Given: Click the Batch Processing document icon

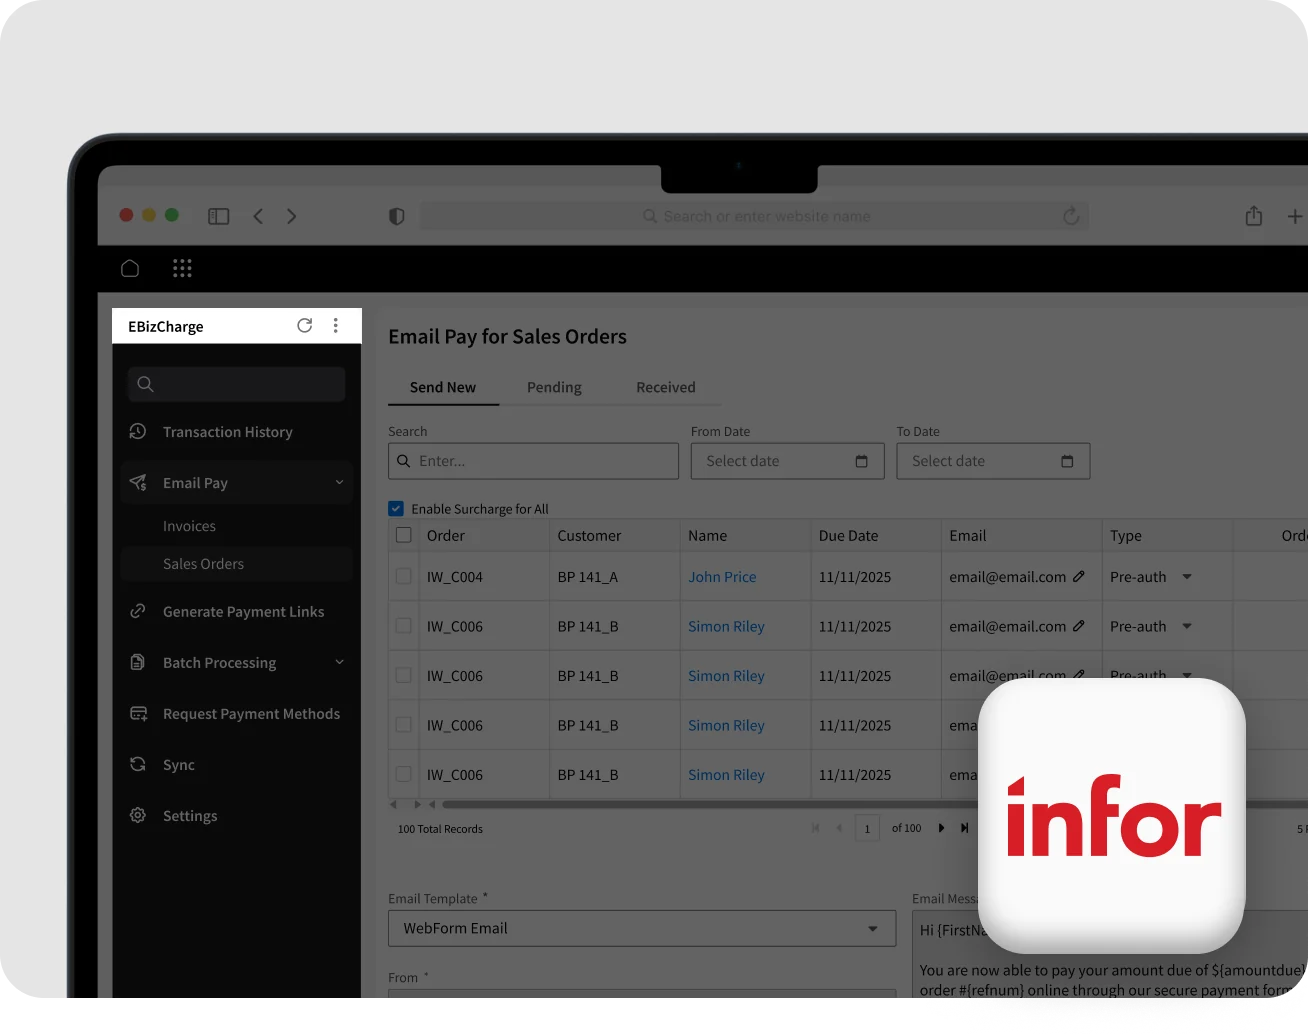Looking at the screenshot, I should (x=138, y=662).
